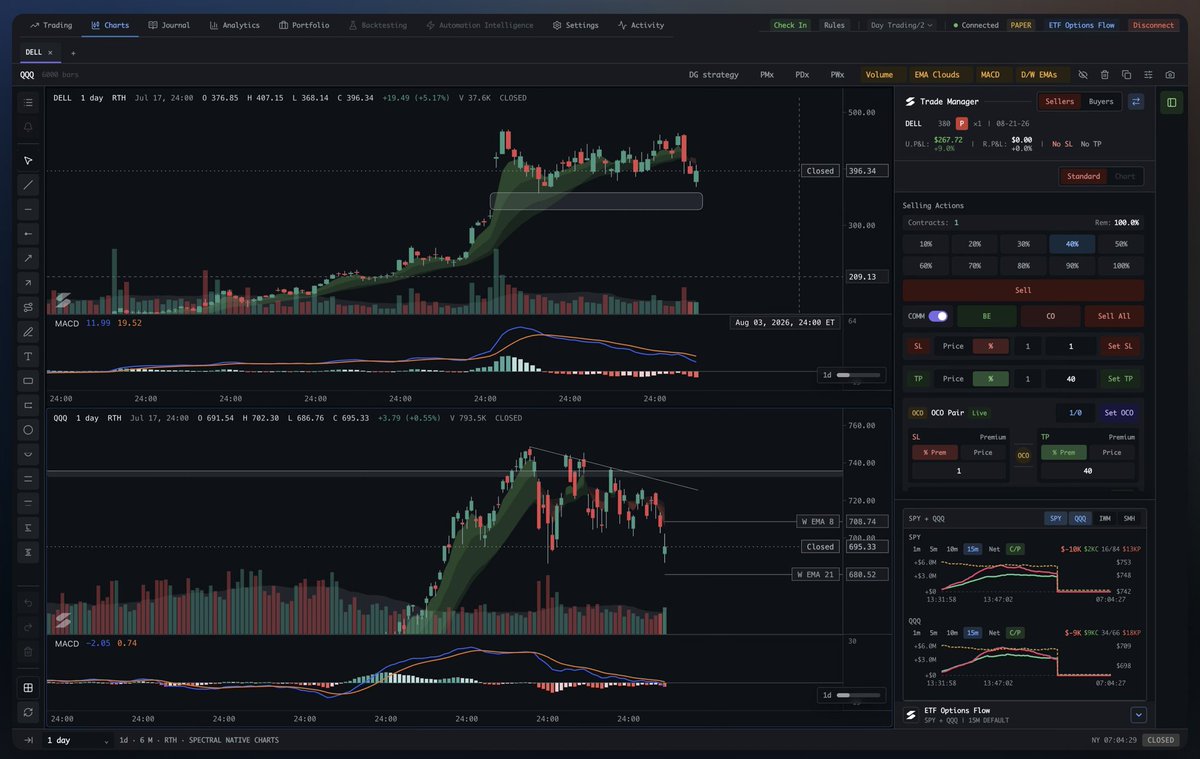The height and width of the screenshot is (759, 1200).
Task: Select 40% sell percentage
Action: 1072,244
